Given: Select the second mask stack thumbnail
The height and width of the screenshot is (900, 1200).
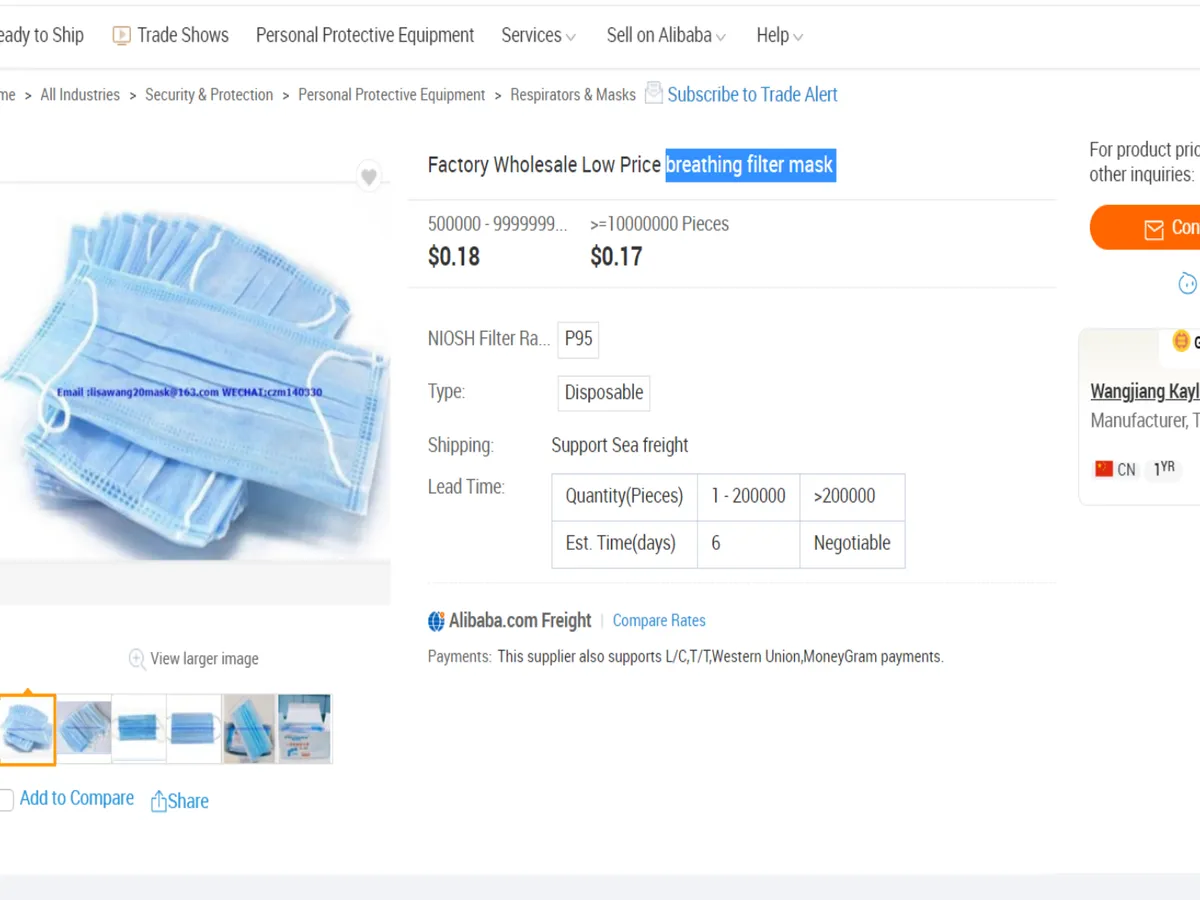Looking at the screenshot, I should [84, 729].
